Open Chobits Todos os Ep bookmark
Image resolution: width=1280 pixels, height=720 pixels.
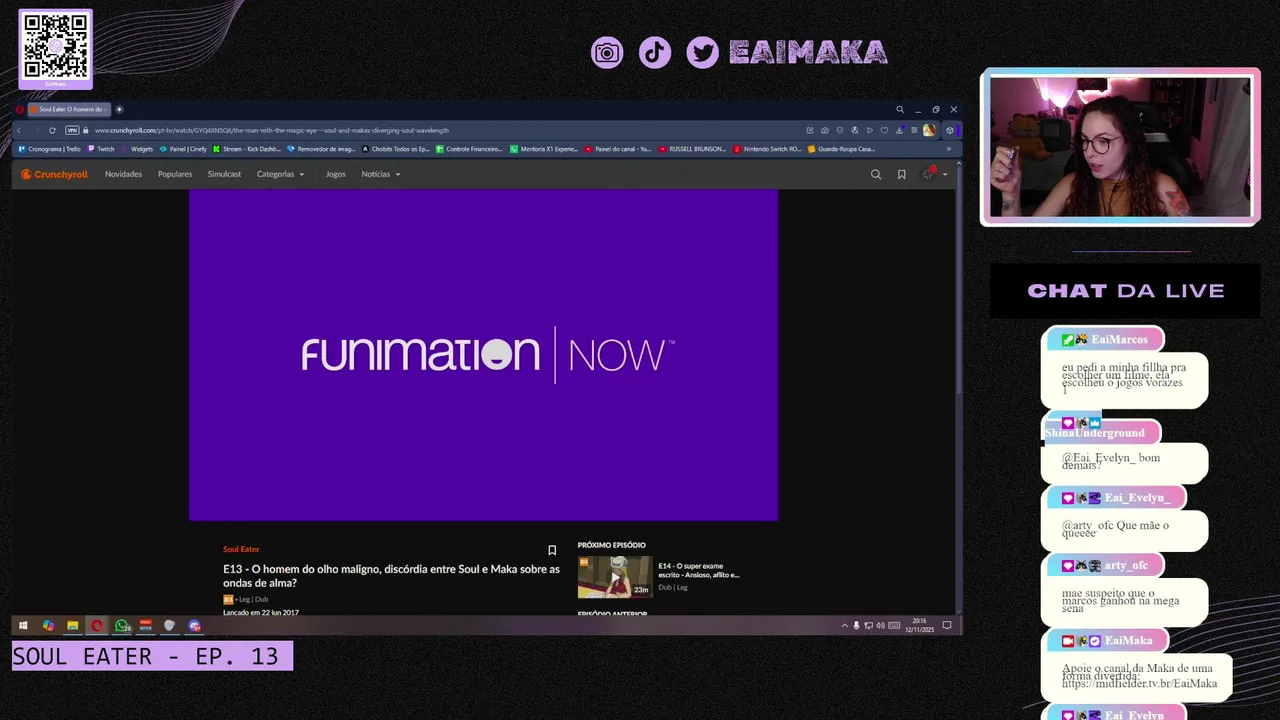point(396,149)
